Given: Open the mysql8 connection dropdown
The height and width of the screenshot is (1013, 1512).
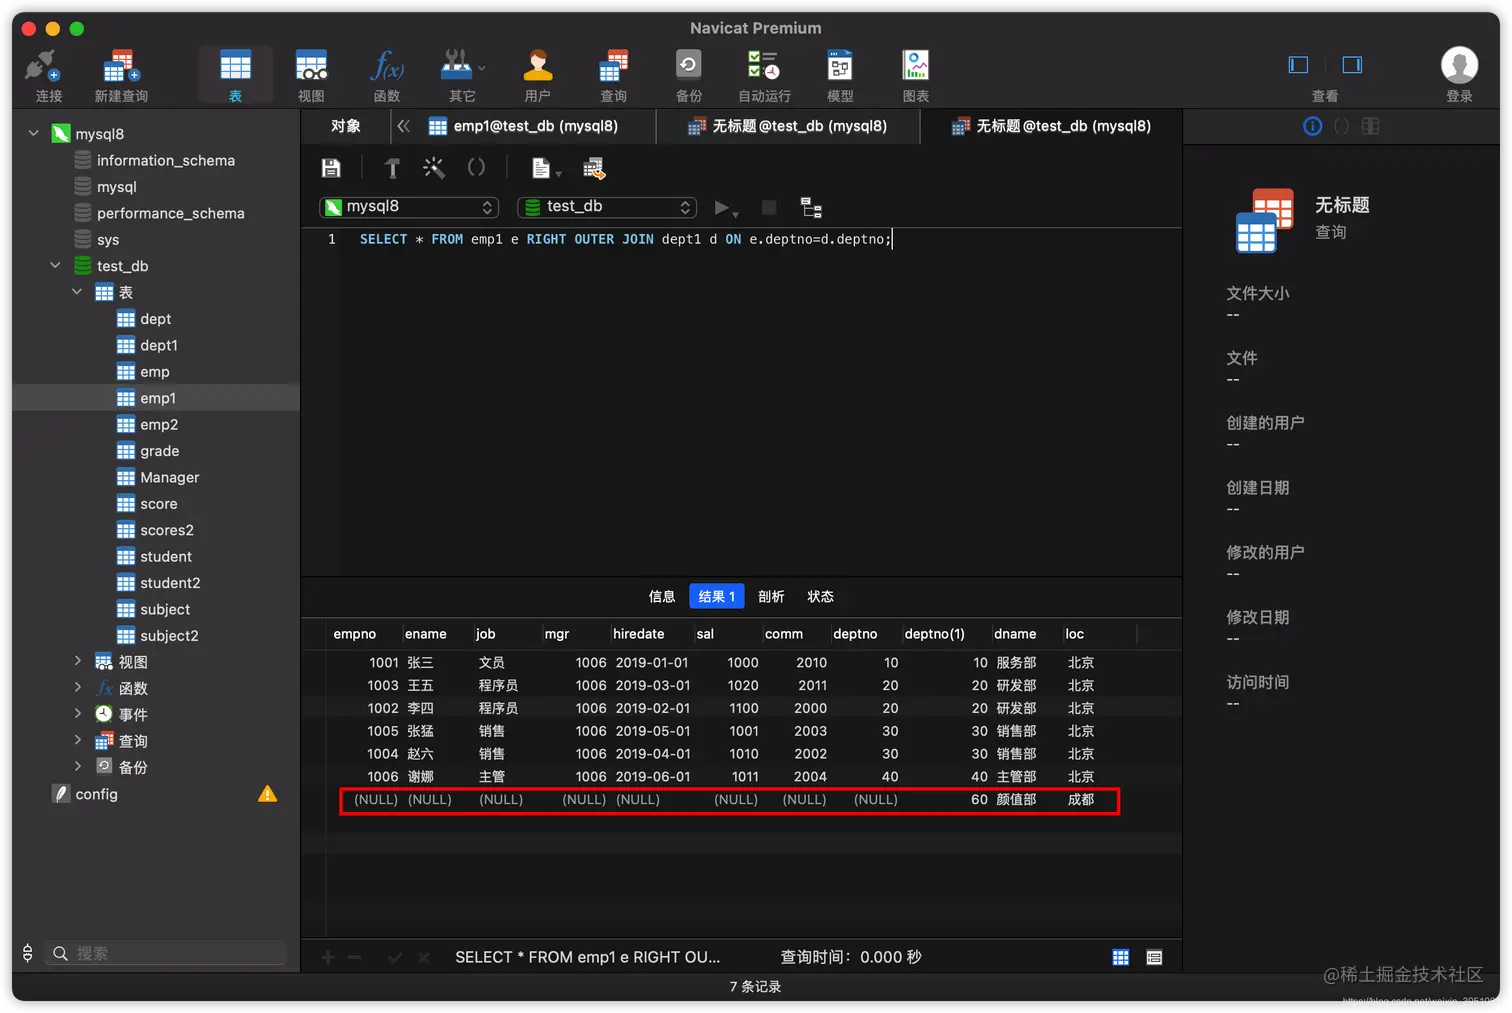Looking at the screenshot, I should (x=409, y=207).
